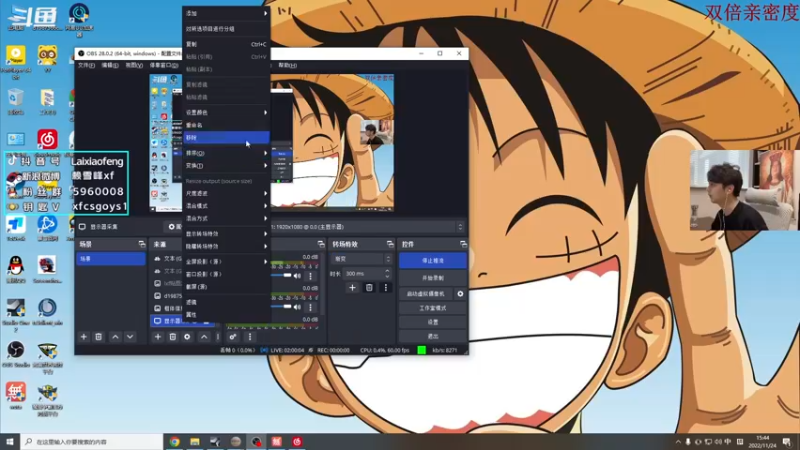800x450 pixels.
Task: Open three-dot menu of the first audio channel
Action: coord(310,276)
